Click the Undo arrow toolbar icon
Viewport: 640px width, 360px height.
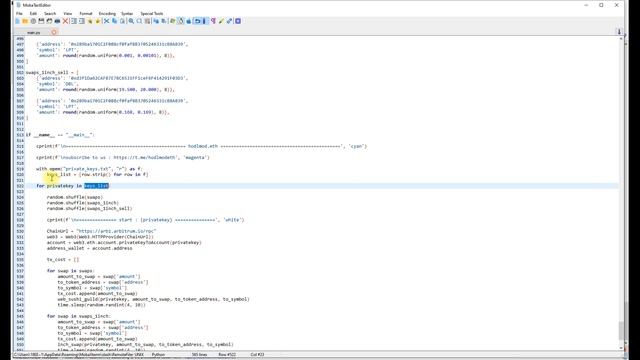tap(197, 21)
